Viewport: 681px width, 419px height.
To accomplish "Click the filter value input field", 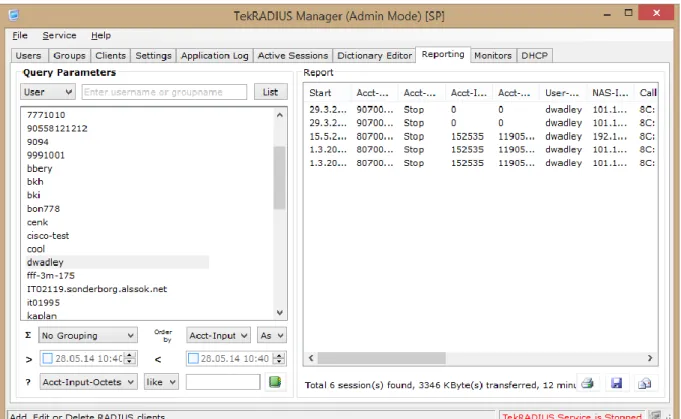I will (x=223, y=382).
